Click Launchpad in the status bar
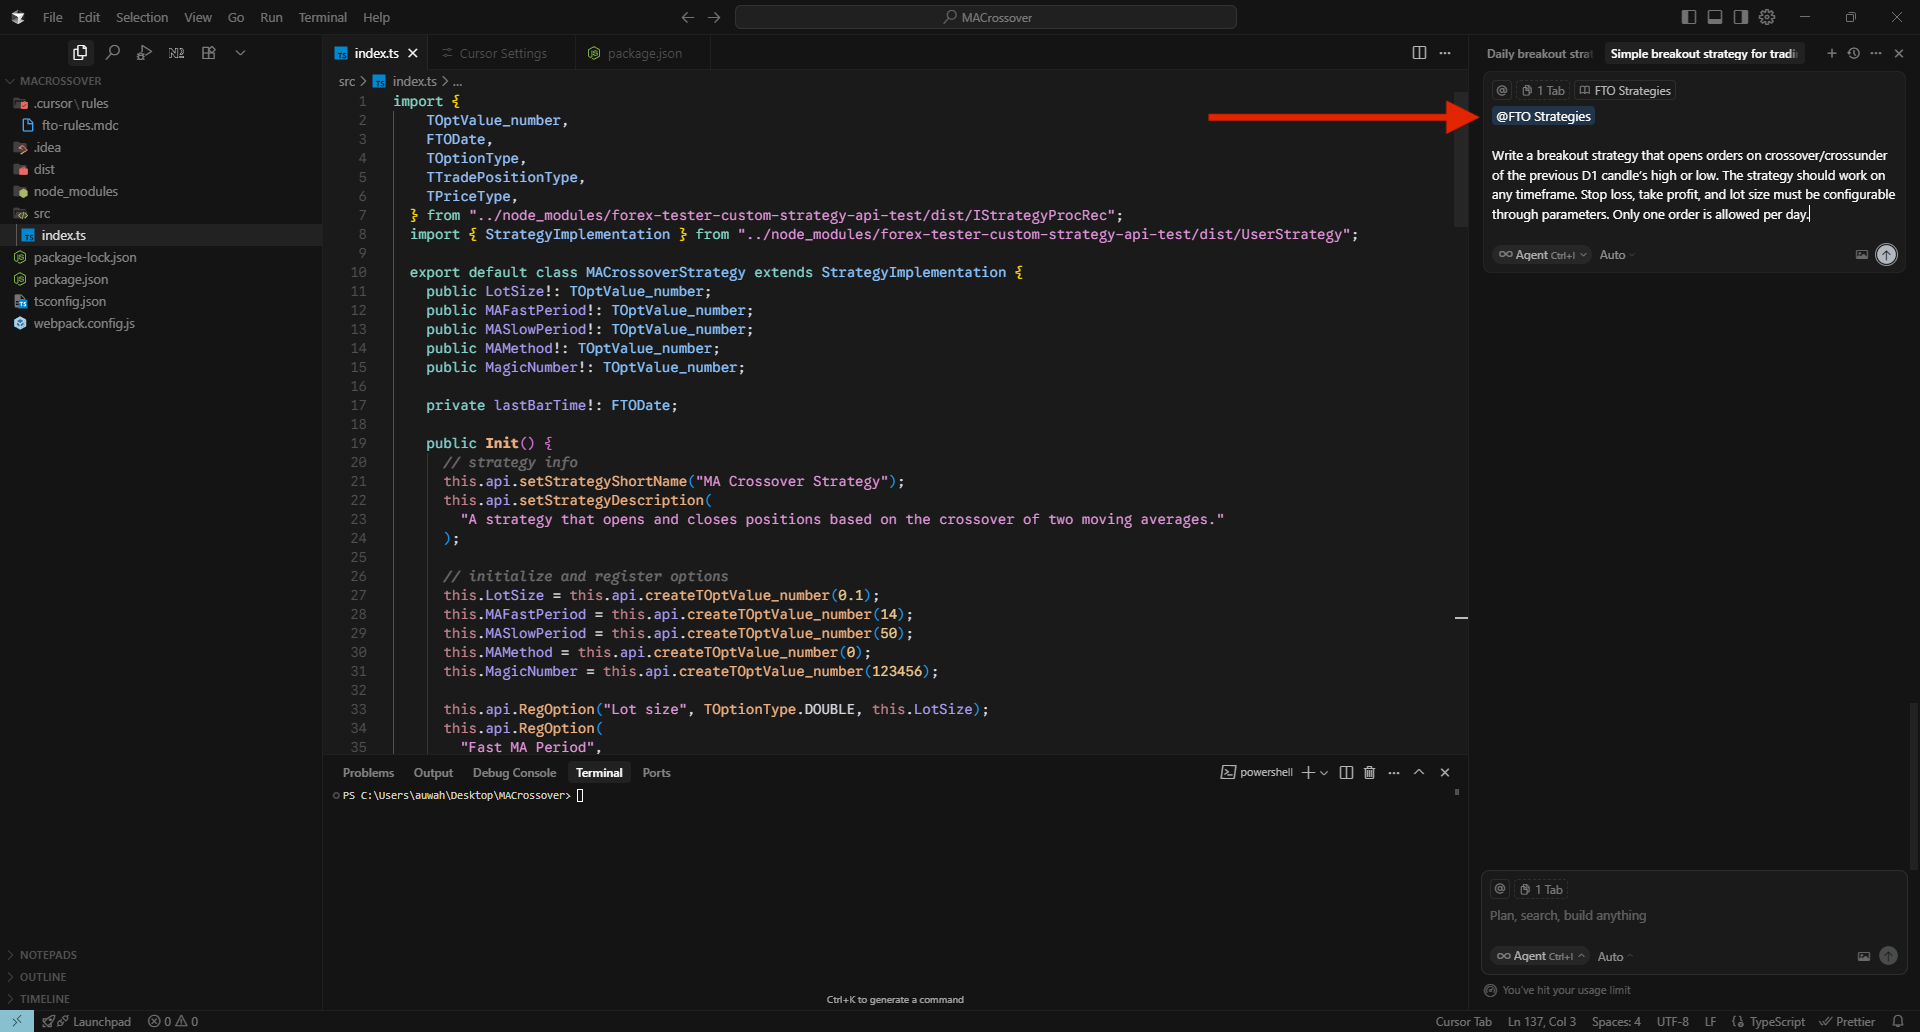This screenshot has height=1032, width=1920. pos(101,1022)
